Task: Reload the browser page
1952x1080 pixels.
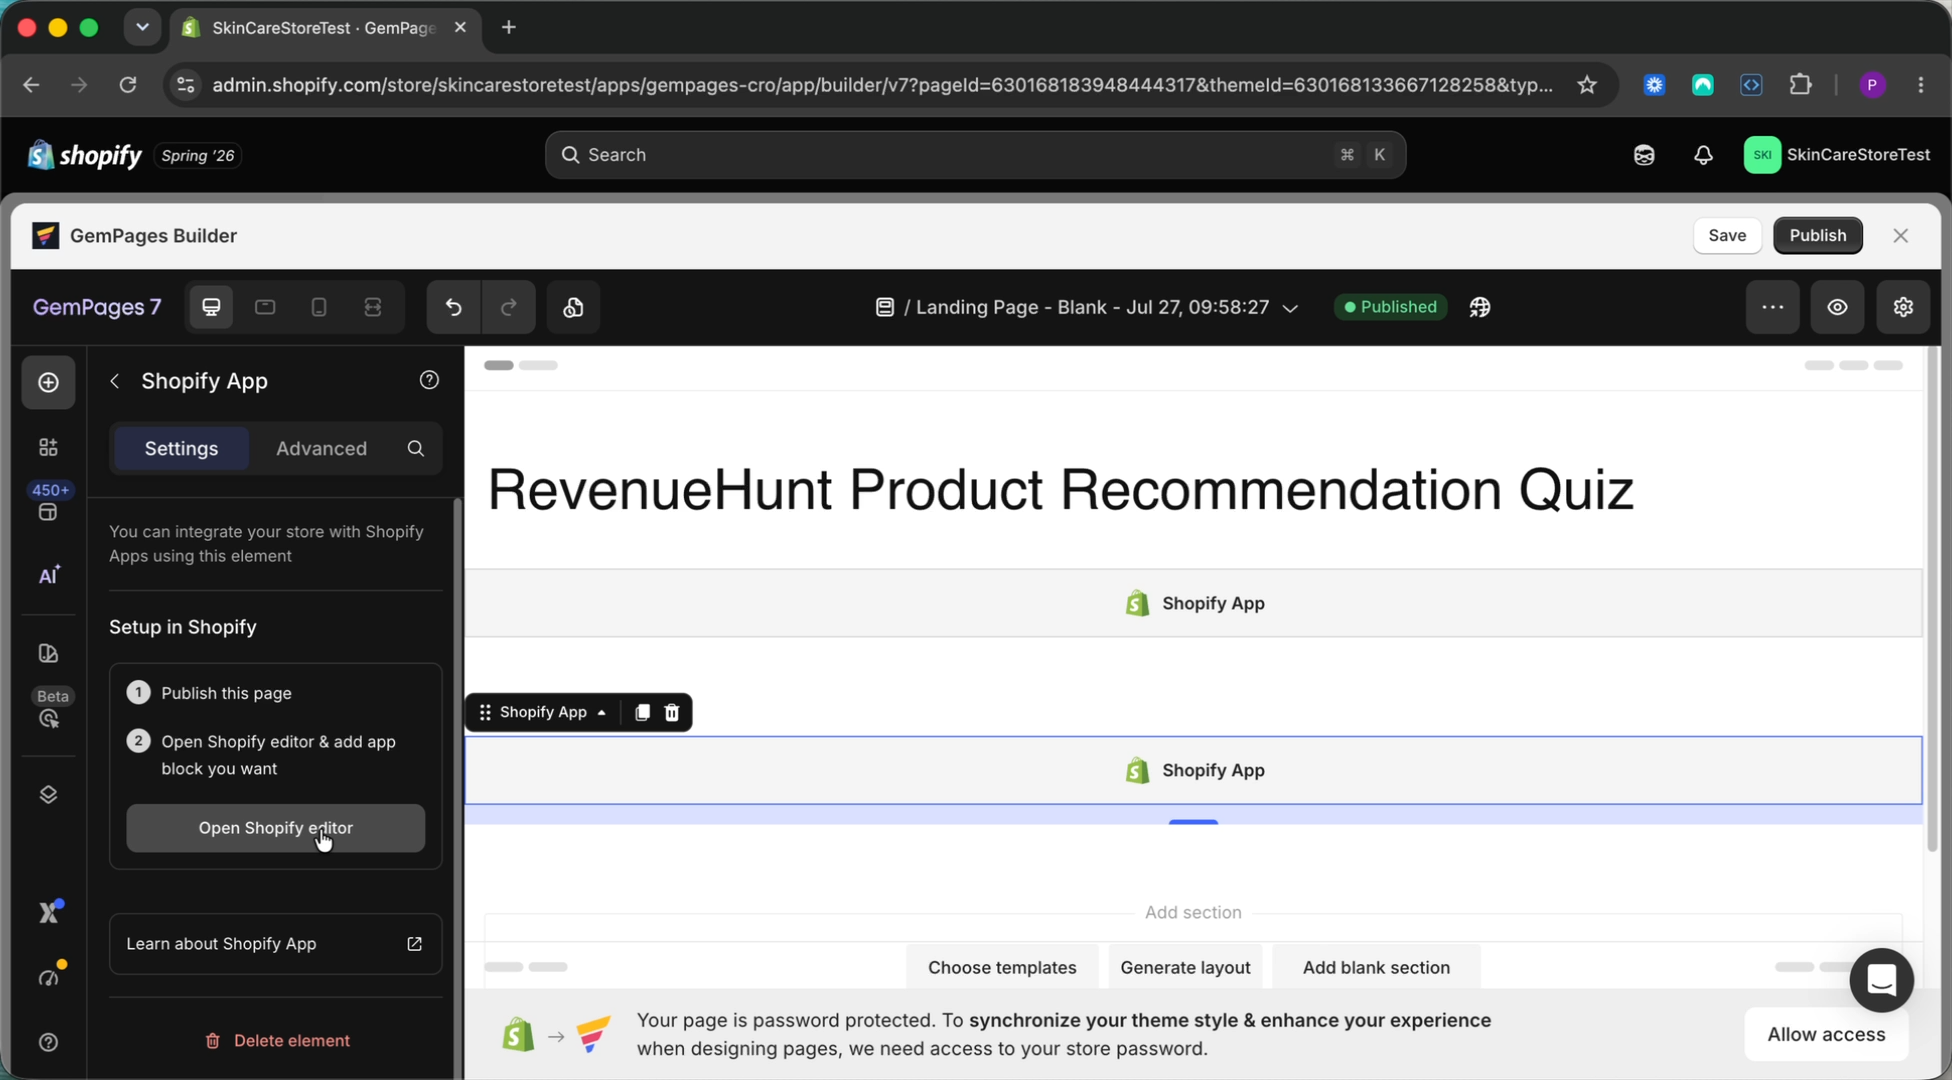Action: coord(128,85)
